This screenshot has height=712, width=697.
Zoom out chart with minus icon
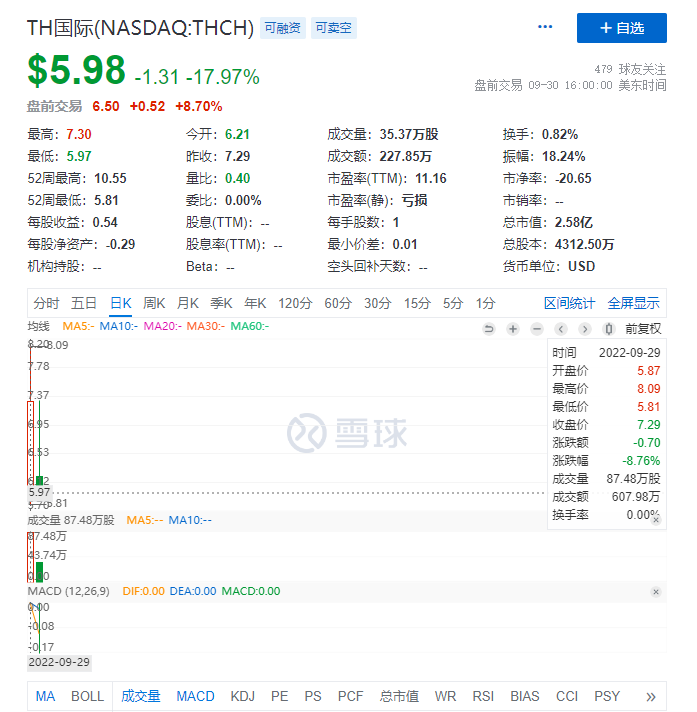537,329
